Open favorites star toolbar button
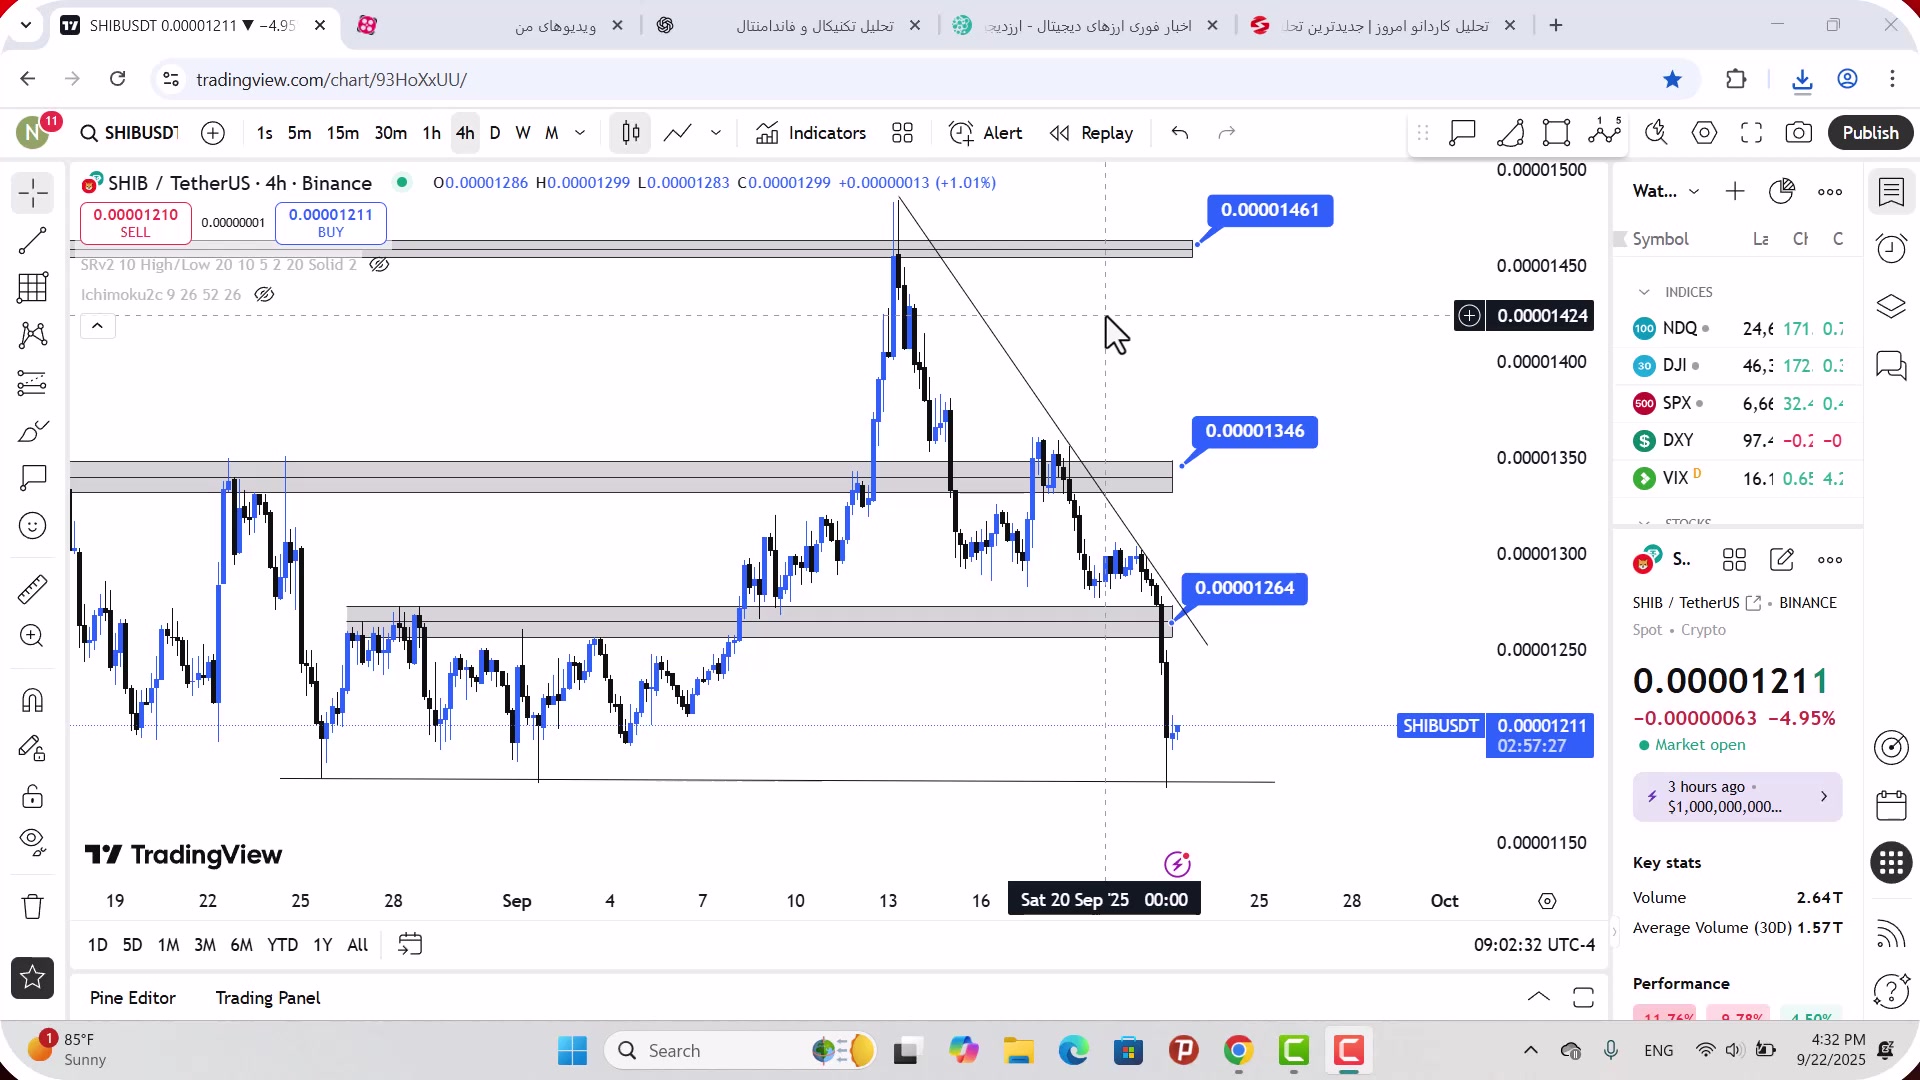 (33, 978)
